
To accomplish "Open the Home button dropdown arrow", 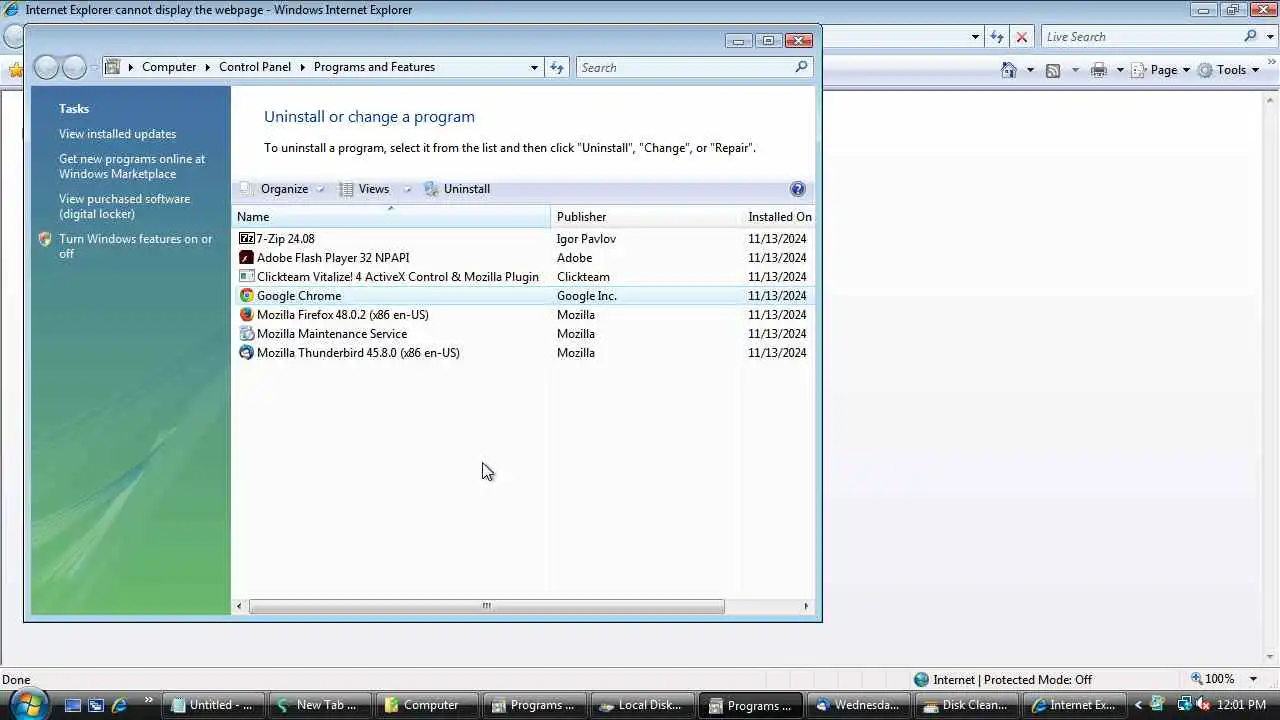I will pyautogui.click(x=1030, y=70).
